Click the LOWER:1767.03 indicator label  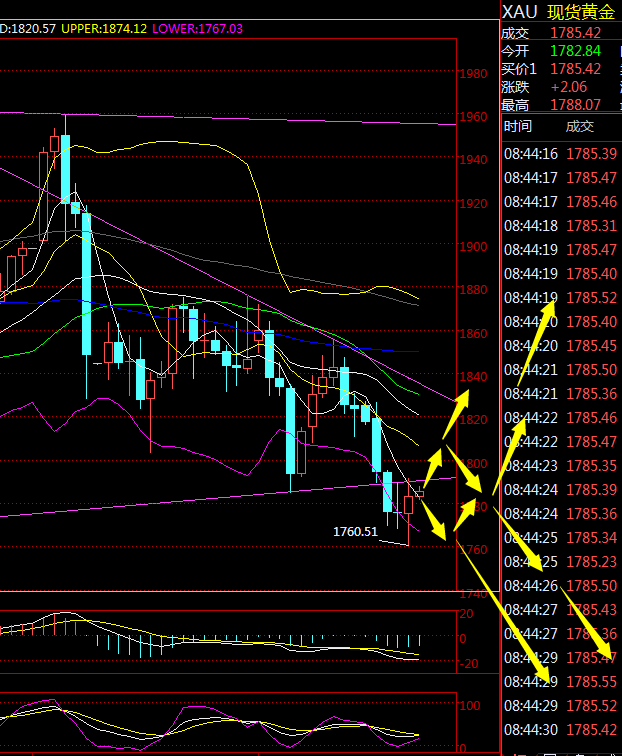click(198, 29)
